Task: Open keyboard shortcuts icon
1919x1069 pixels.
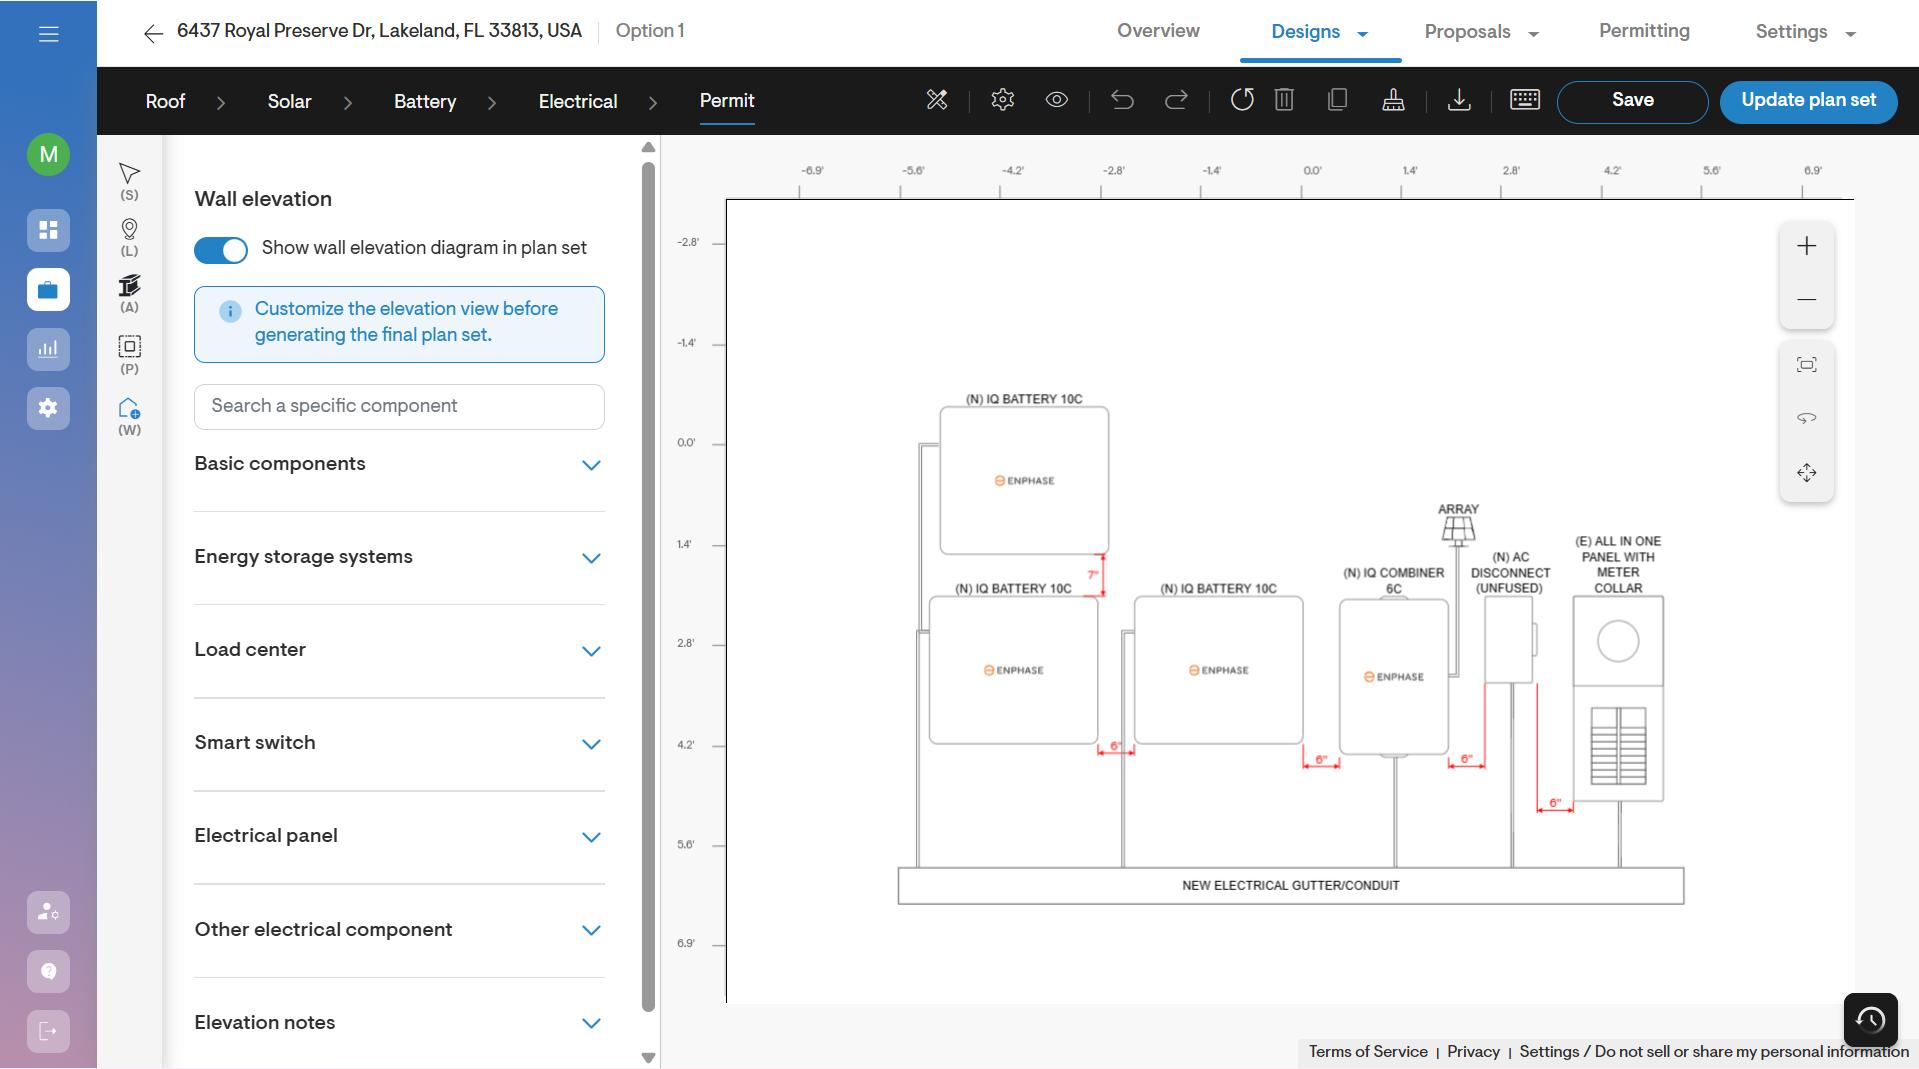Action: click(1524, 100)
